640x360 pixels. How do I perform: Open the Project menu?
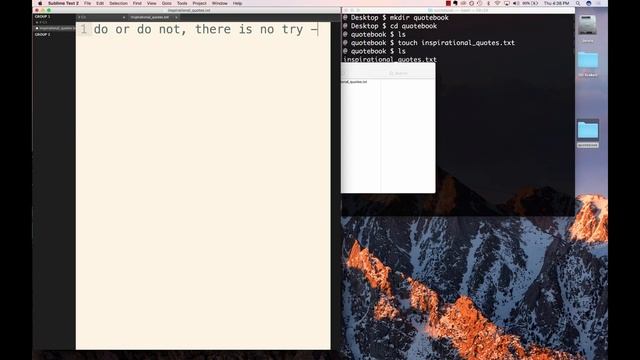[200, 3]
